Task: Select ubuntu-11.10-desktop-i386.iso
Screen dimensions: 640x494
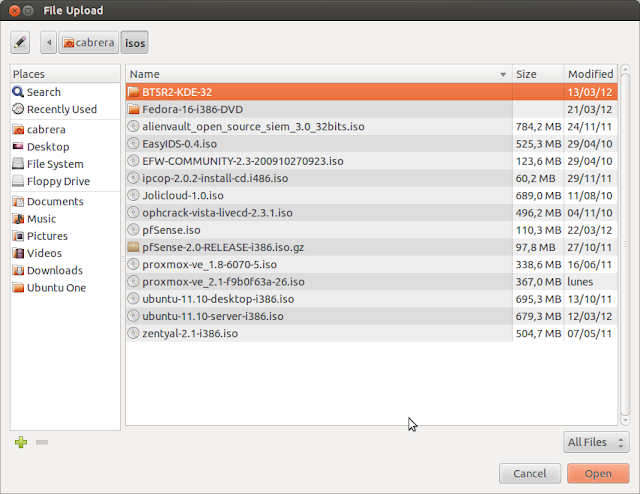Action: pos(371,299)
